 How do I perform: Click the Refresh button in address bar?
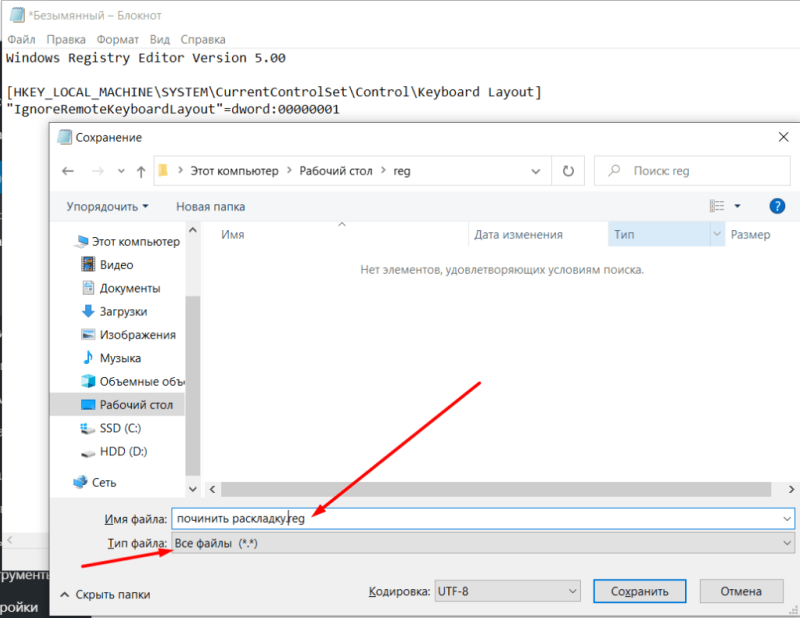click(568, 171)
